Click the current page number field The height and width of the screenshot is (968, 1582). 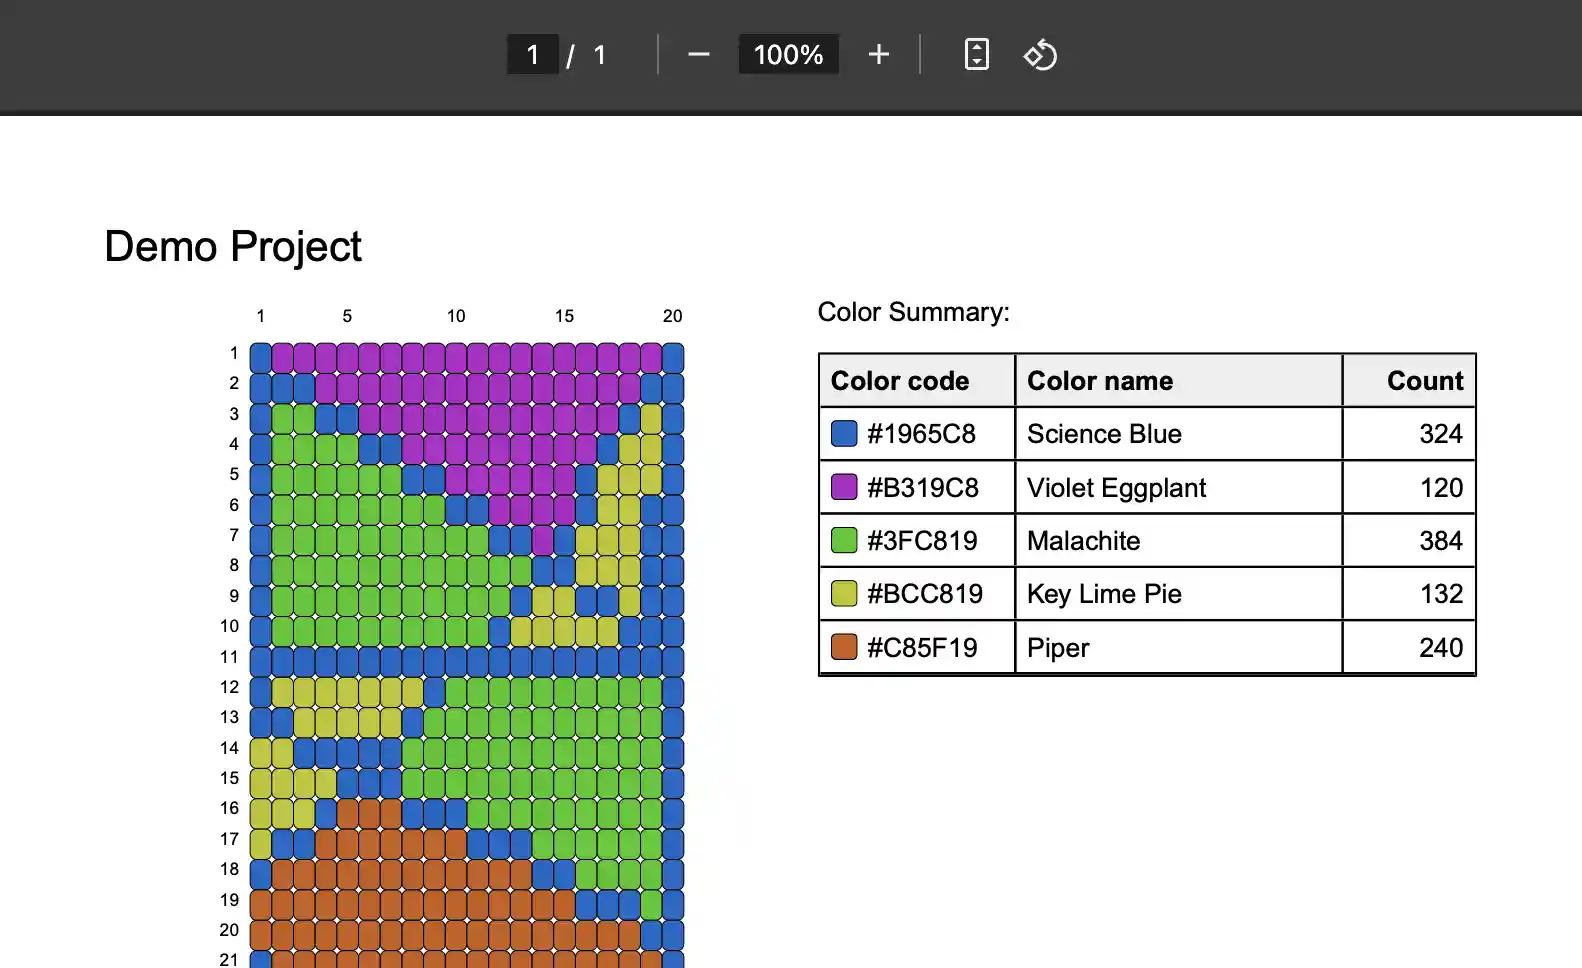532,54
